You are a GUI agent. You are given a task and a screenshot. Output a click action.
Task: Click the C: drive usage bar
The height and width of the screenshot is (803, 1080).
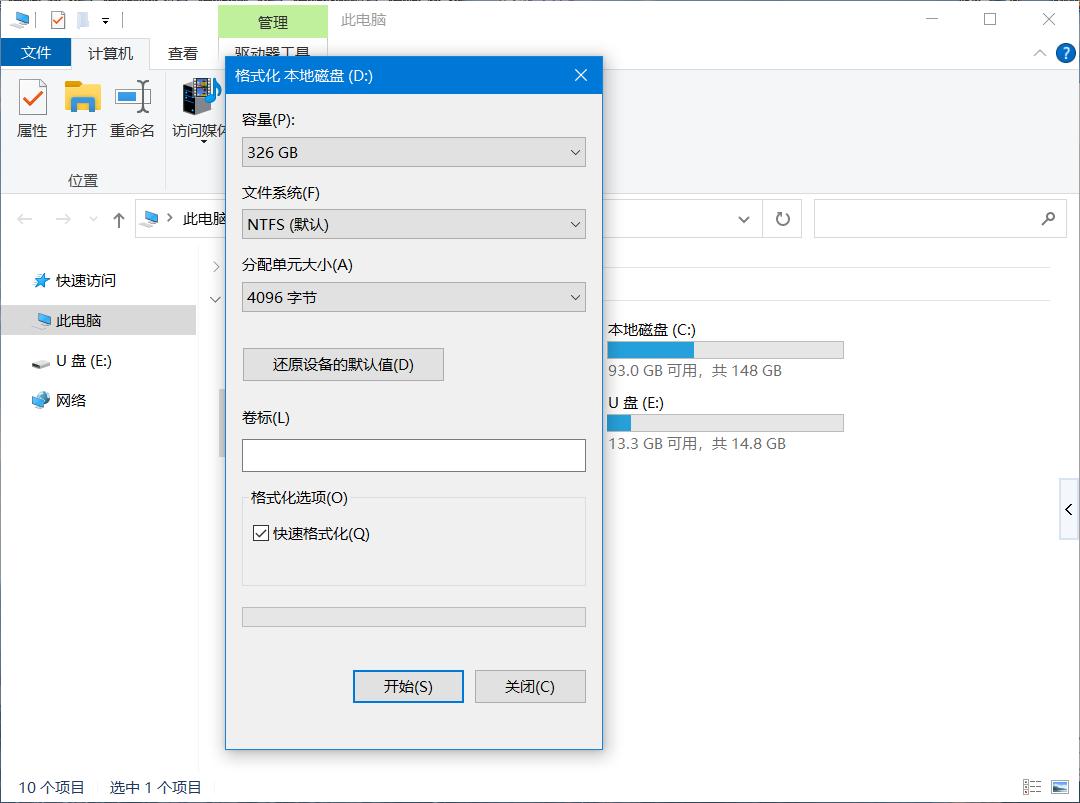point(724,349)
